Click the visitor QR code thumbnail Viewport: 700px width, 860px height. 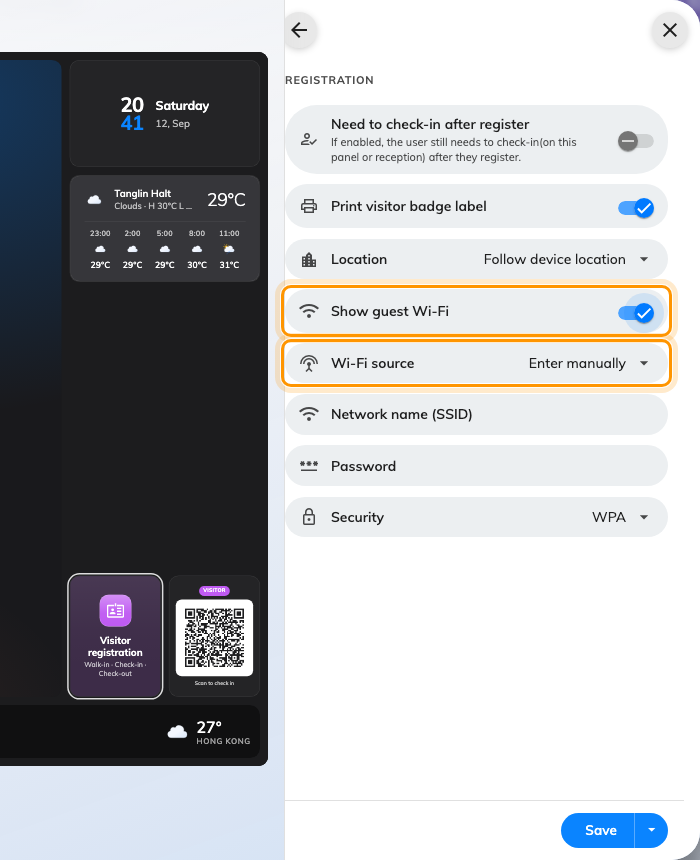214,638
